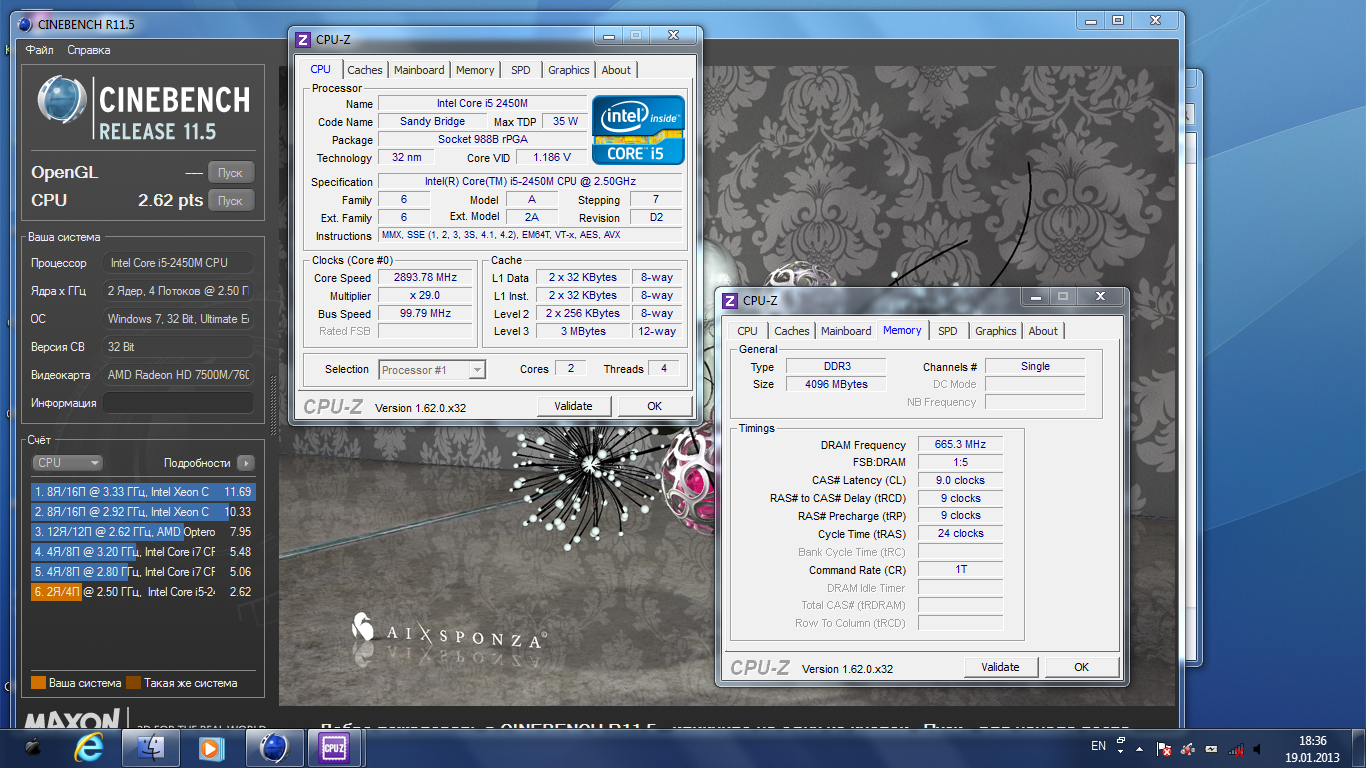
Task: Open Graphics tab in CPU-Z Memory window
Action: coord(996,331)
